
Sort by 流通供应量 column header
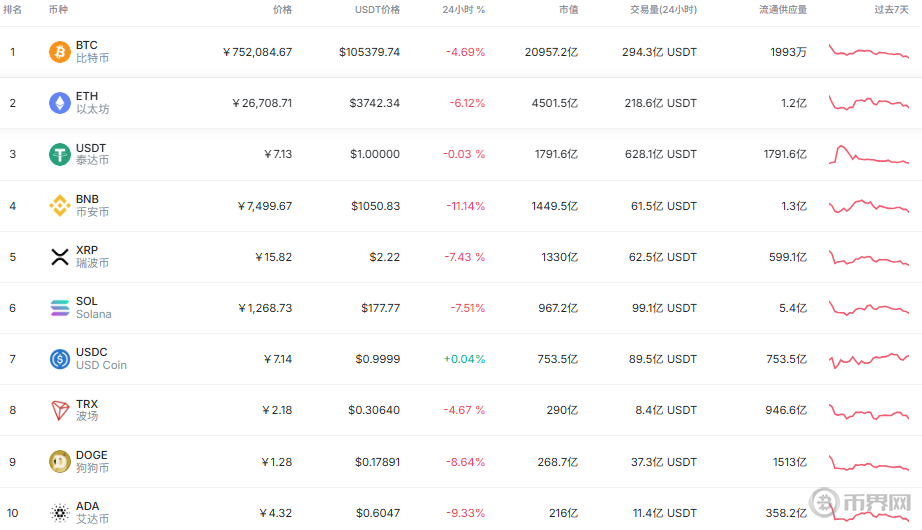point(781,10)
